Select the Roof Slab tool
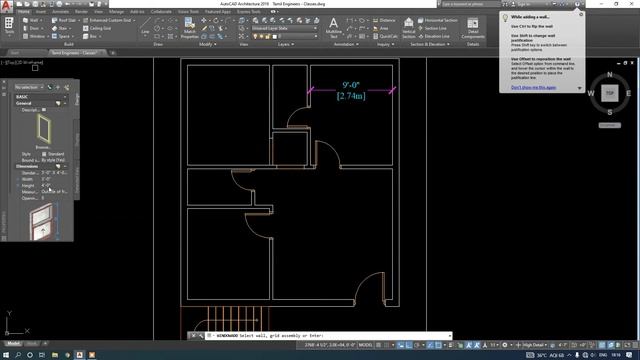The width and height of the screenshot is (640, 360). coord(64,20)
